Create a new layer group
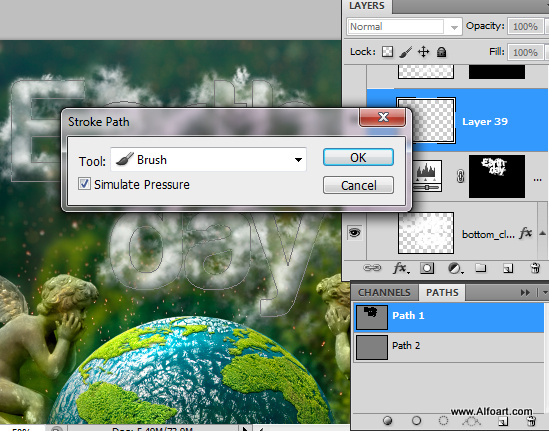 (x=481, y=268)
